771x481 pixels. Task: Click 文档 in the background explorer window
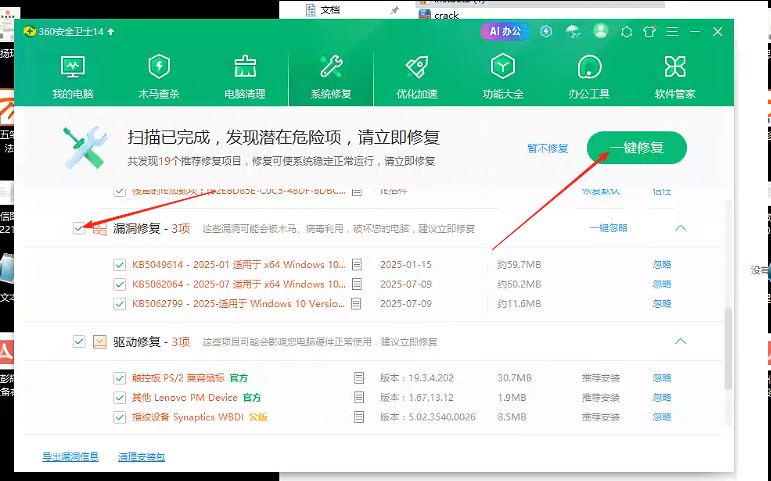(330, 10)
